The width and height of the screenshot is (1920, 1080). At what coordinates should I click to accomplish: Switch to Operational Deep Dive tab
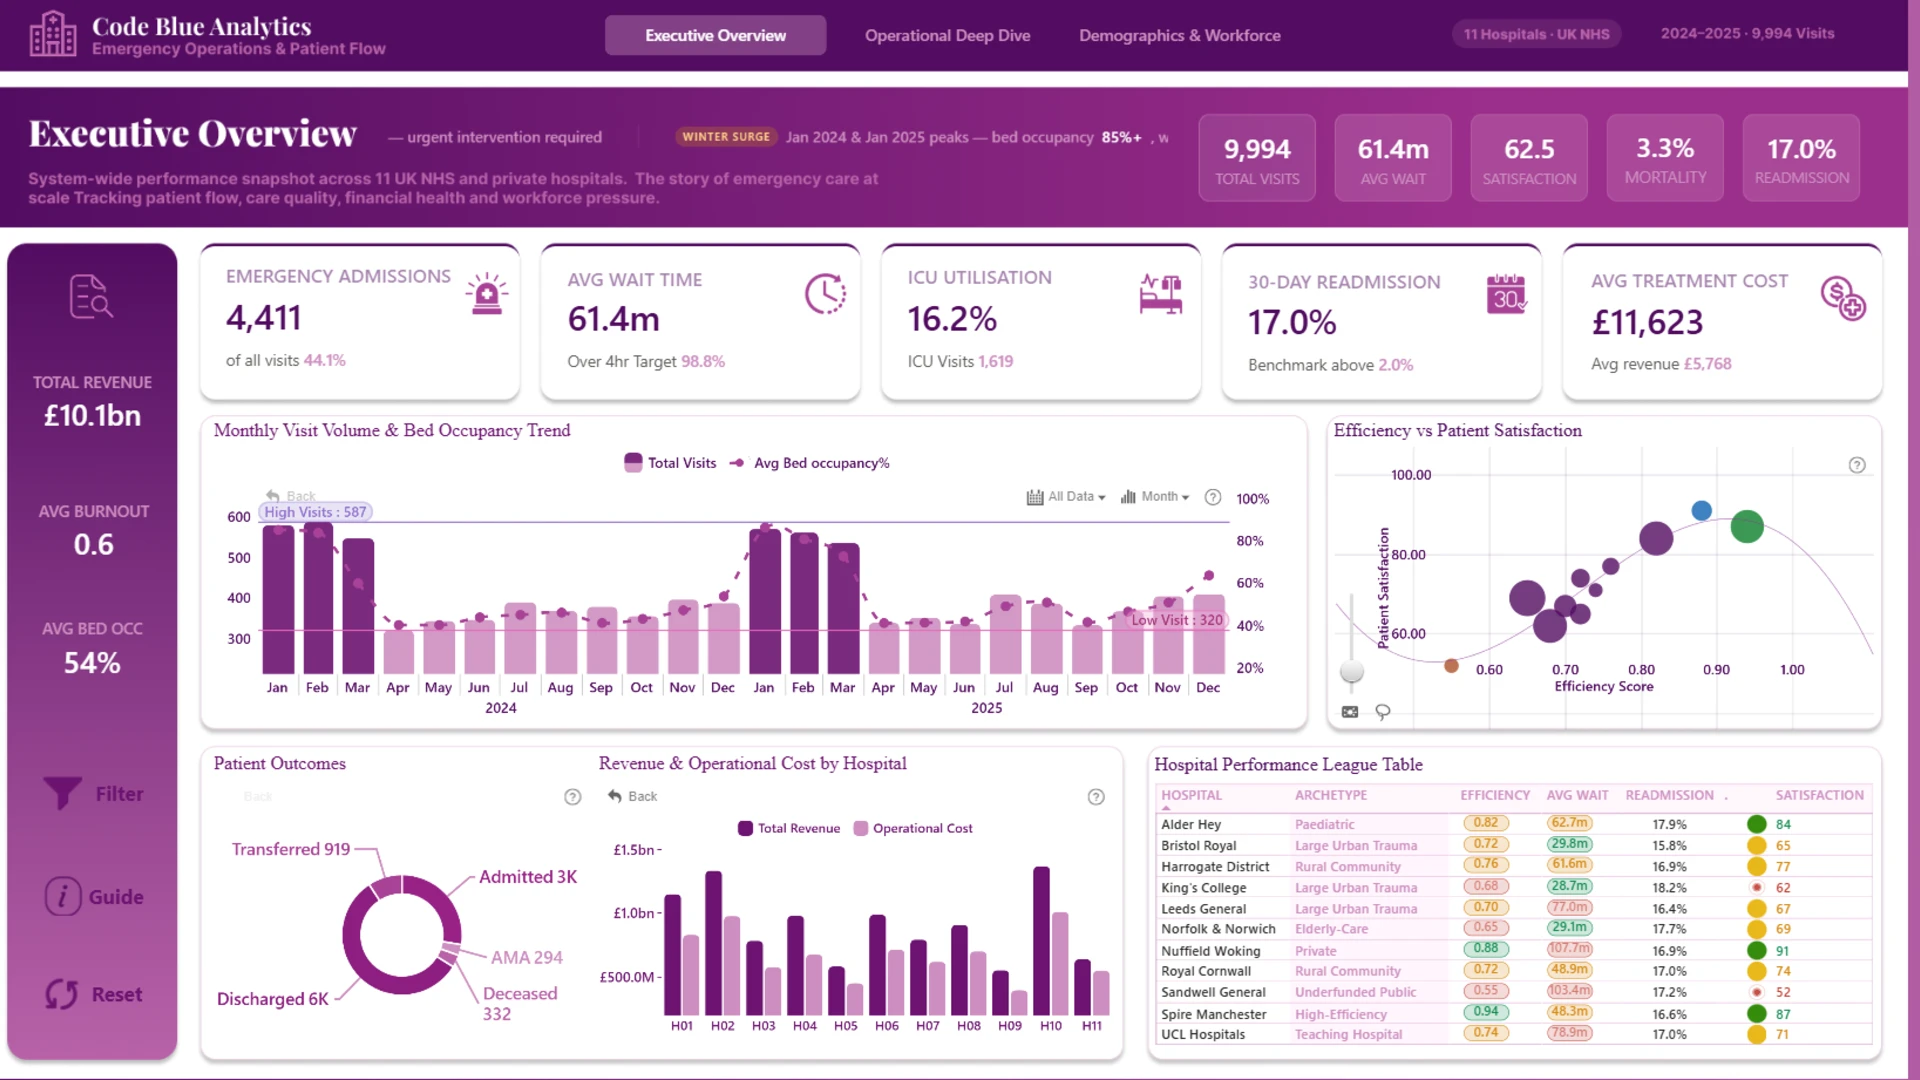(947, 35)
